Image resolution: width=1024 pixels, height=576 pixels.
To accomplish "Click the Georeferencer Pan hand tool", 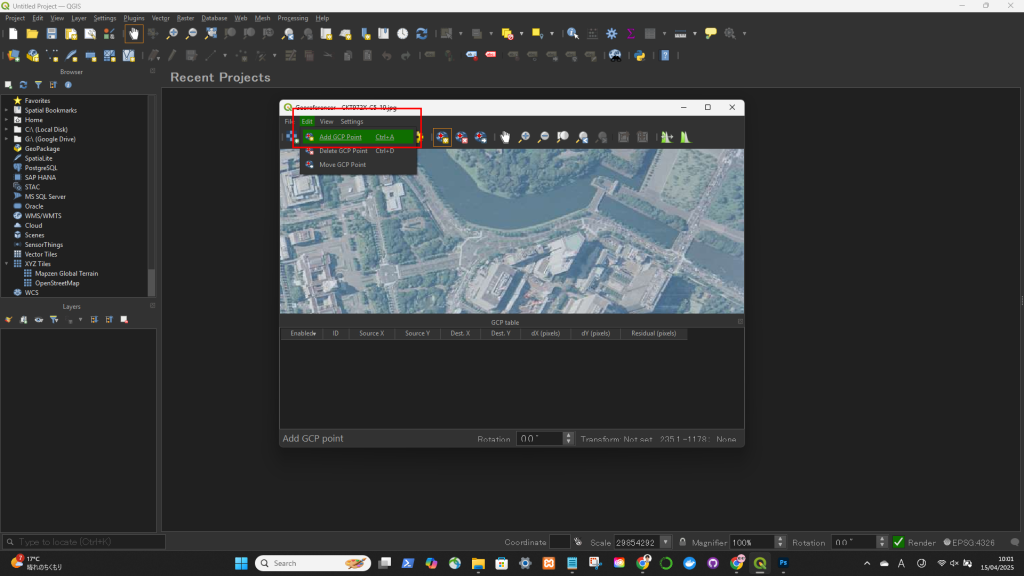I will pos(505,137).
